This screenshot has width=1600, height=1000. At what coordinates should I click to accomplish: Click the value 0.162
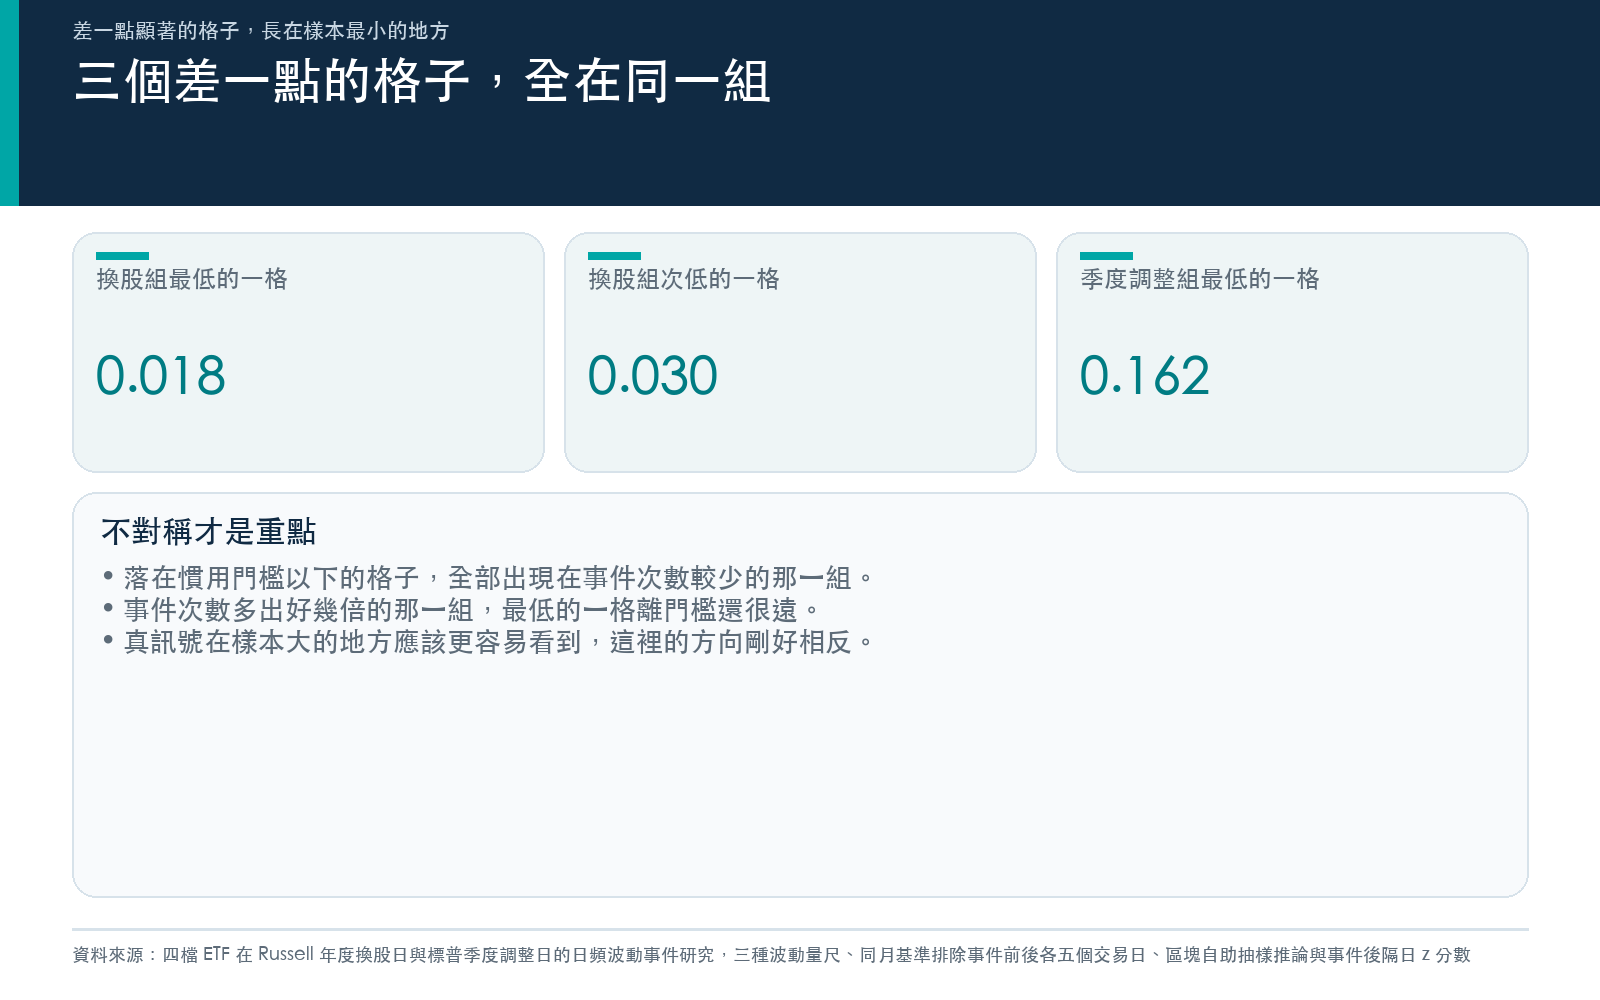(x=1145, y=376)
